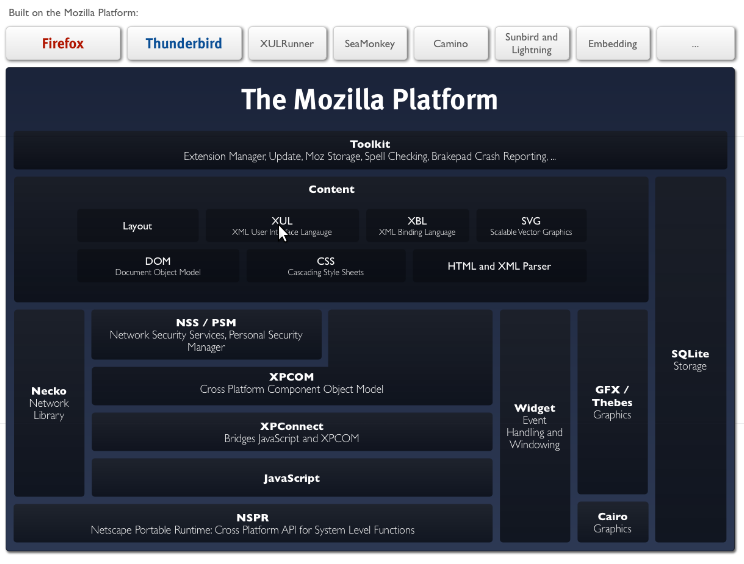Click the 'Built on the Mozilla Platform:' text
The image size is (744, 564).
pos(74,13)
